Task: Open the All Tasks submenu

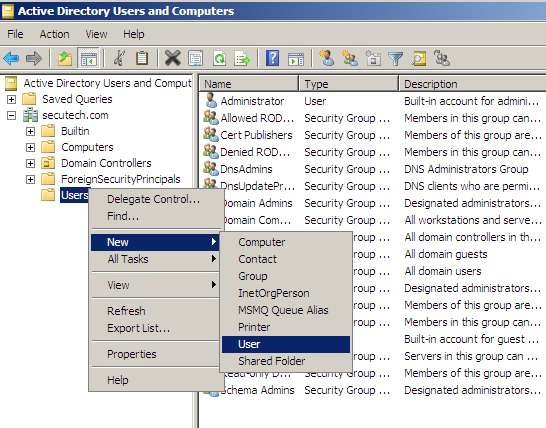Action: pyautogui.click(x=155, y=259)
